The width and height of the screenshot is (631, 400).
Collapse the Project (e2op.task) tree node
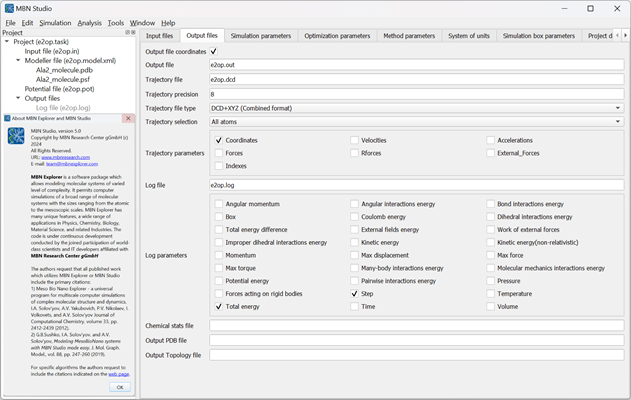coord(7,42)
